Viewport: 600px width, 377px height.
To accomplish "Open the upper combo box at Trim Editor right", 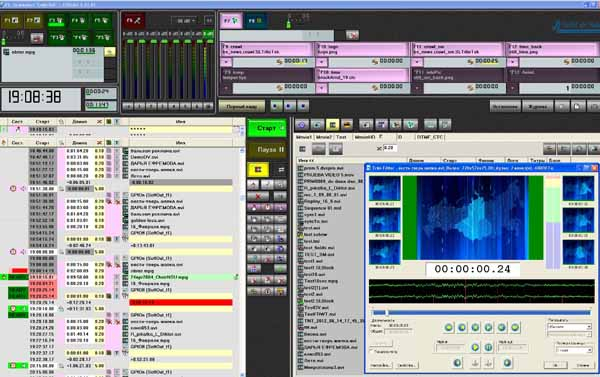I will pyautogui.click(x=569, y=327).
